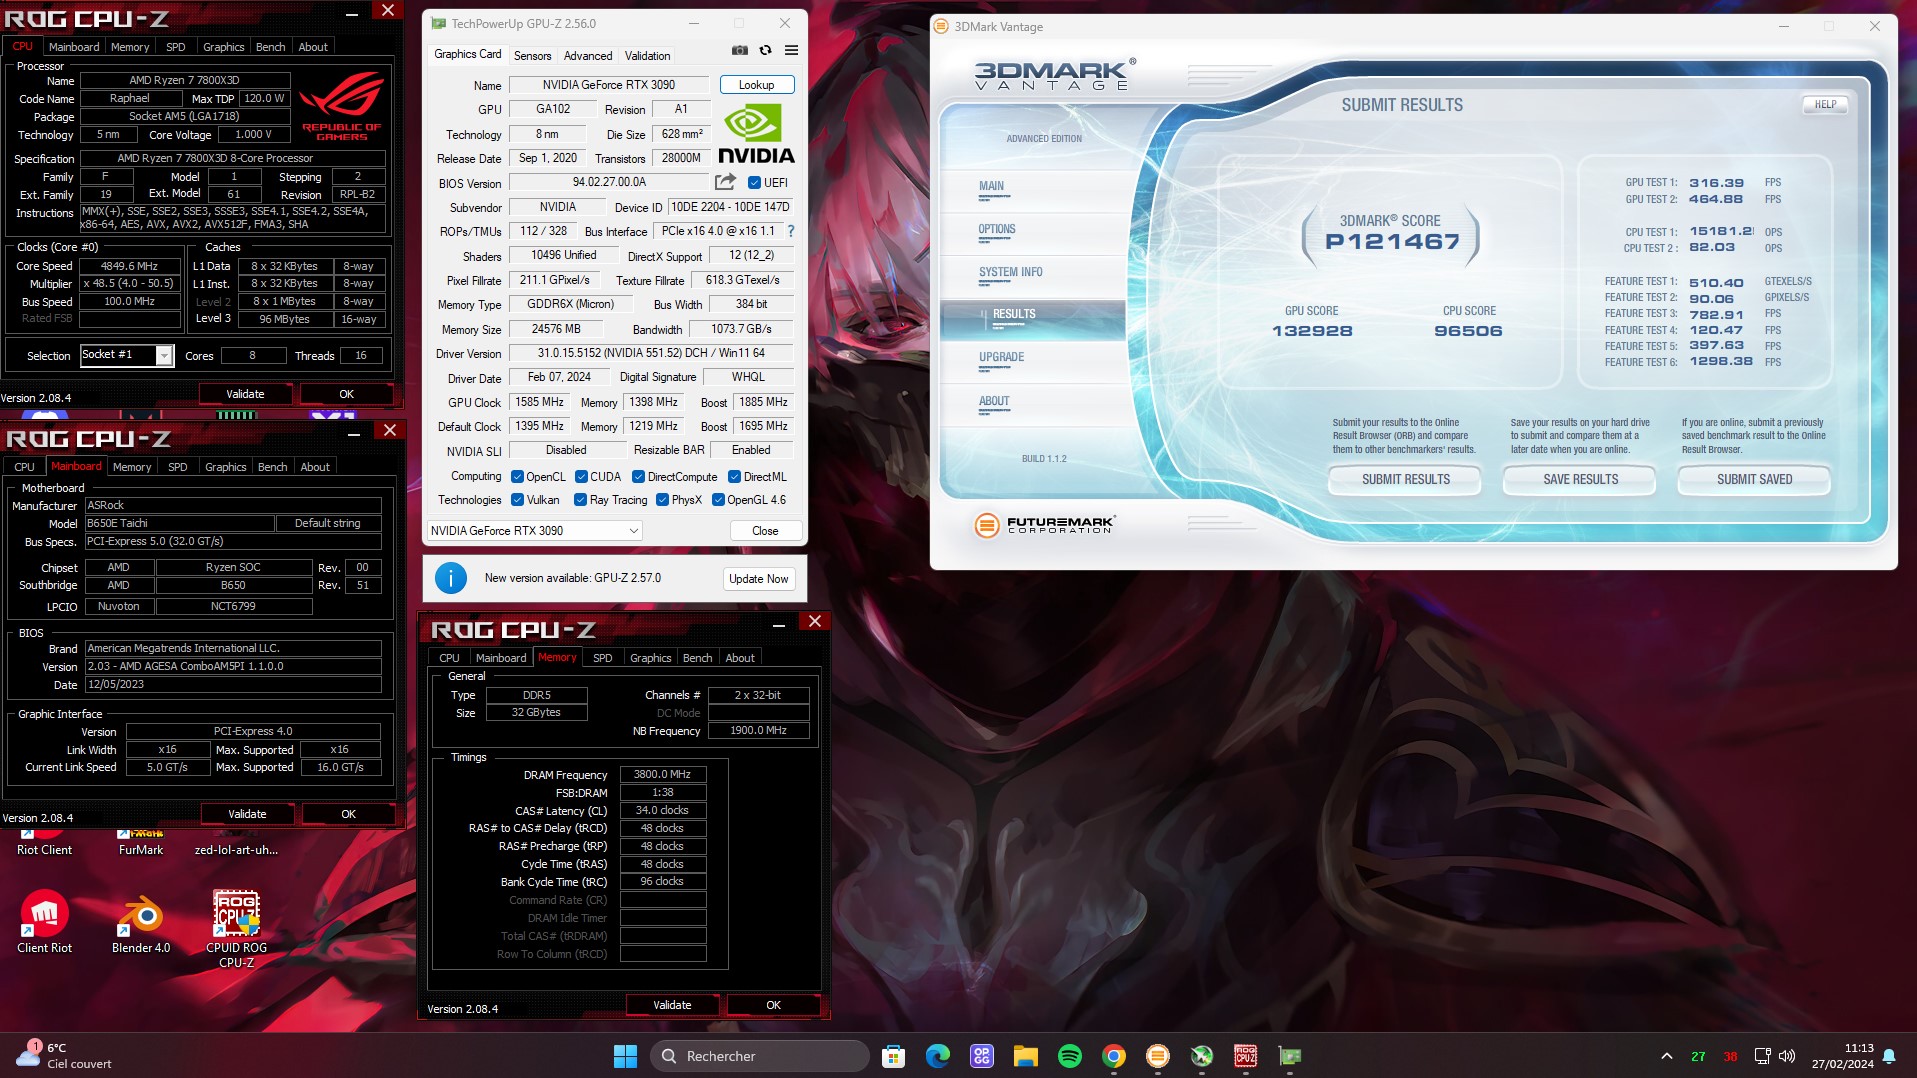Open the GPU-Z hamburger menu
Image resolution: width=1917 pixels, height=1078 pixels.
coord(791,50)
